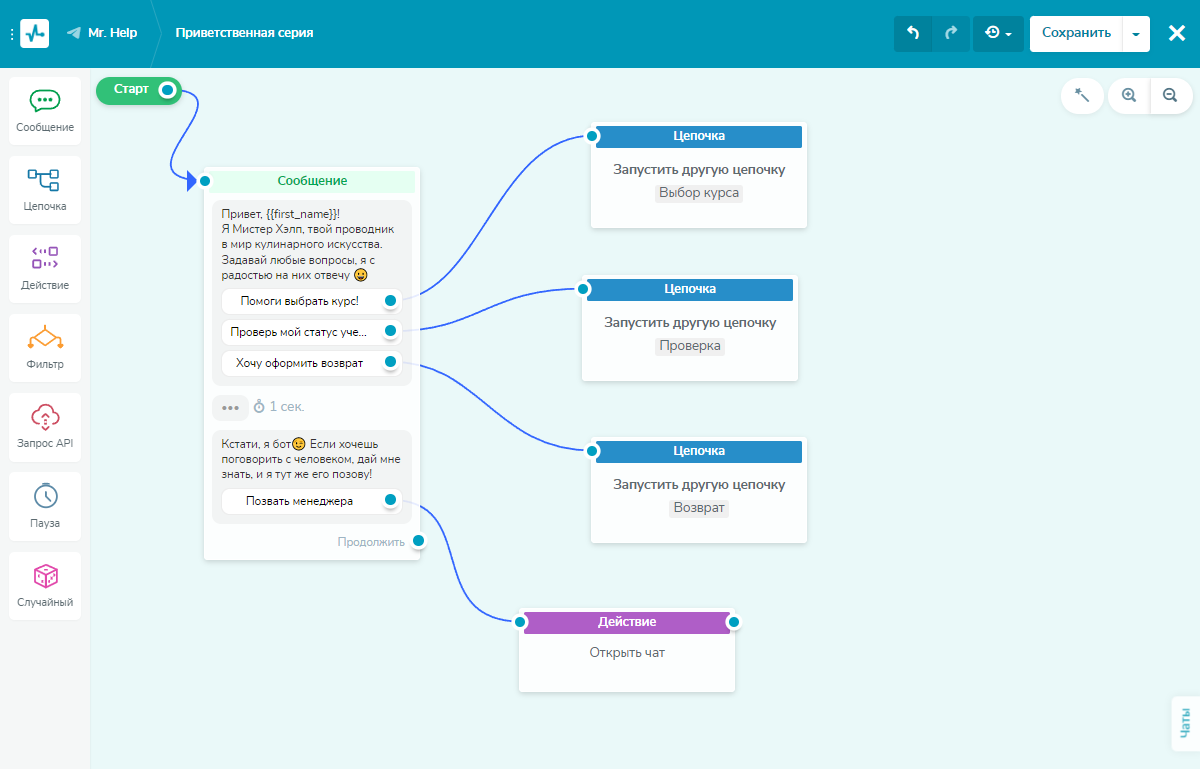Click connector dot of Хочу оформить возврат
This screenshot has height=769, width=1200.
[x=391, y=363]
